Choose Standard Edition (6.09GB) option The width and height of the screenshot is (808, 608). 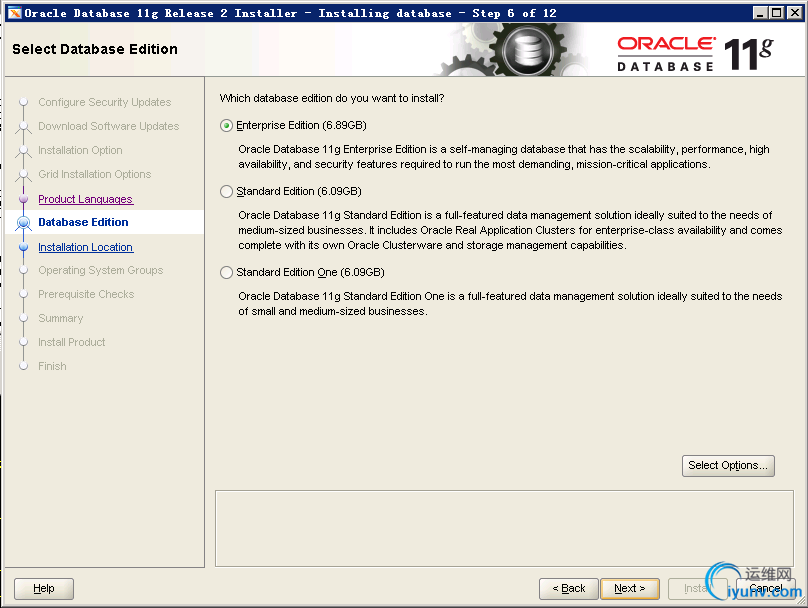pyautogui.click(x=226, y=192)
